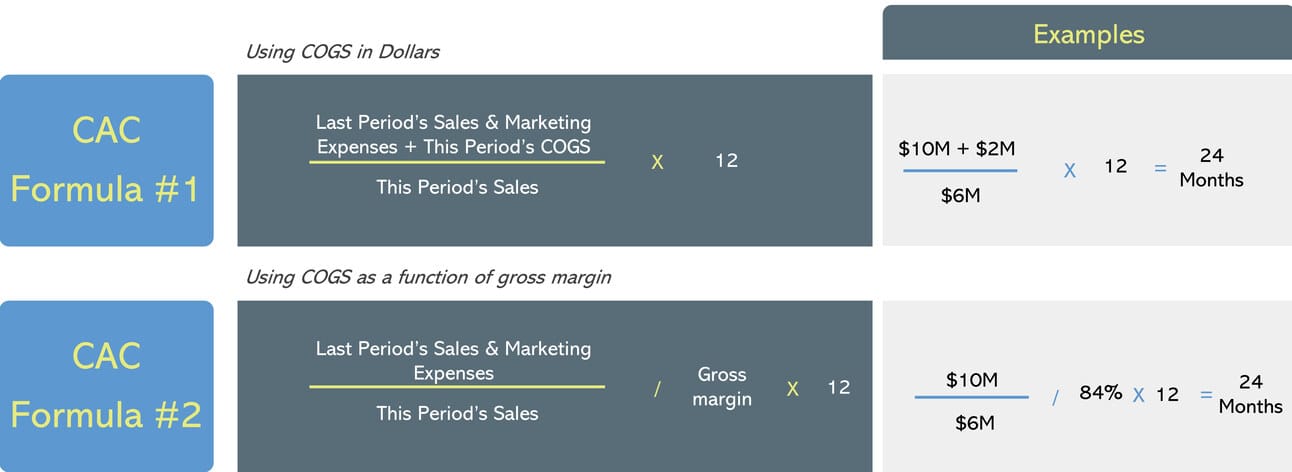
Task: Click the blue CAC Formula #2 box
Action: point(107,386)
